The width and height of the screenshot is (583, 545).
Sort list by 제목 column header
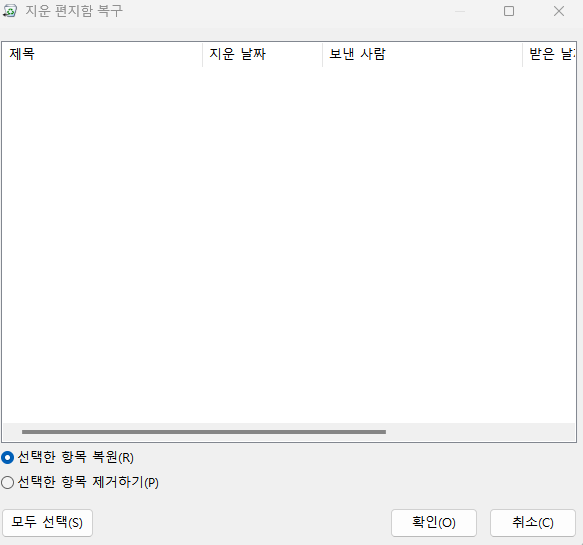[x=102, y=54]
